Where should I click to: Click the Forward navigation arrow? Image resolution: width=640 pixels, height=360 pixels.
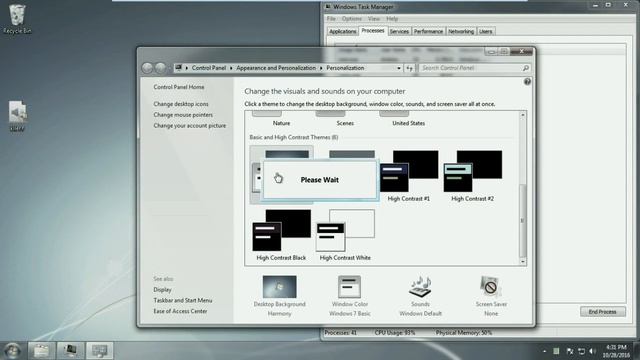pyautogui.click(x=160, y=68)
